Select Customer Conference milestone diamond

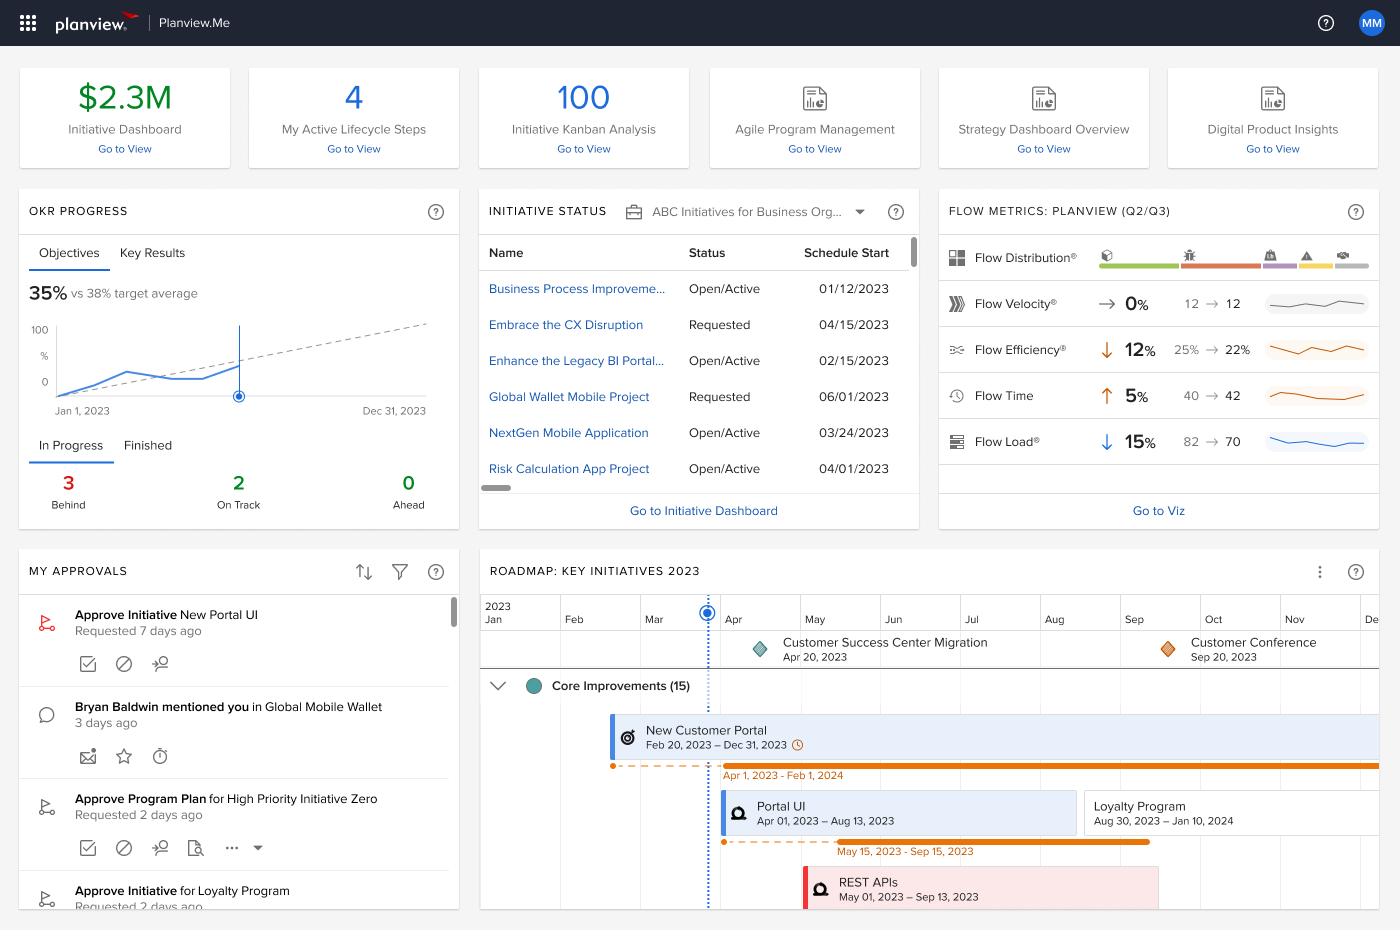(x=1168, y=650)
